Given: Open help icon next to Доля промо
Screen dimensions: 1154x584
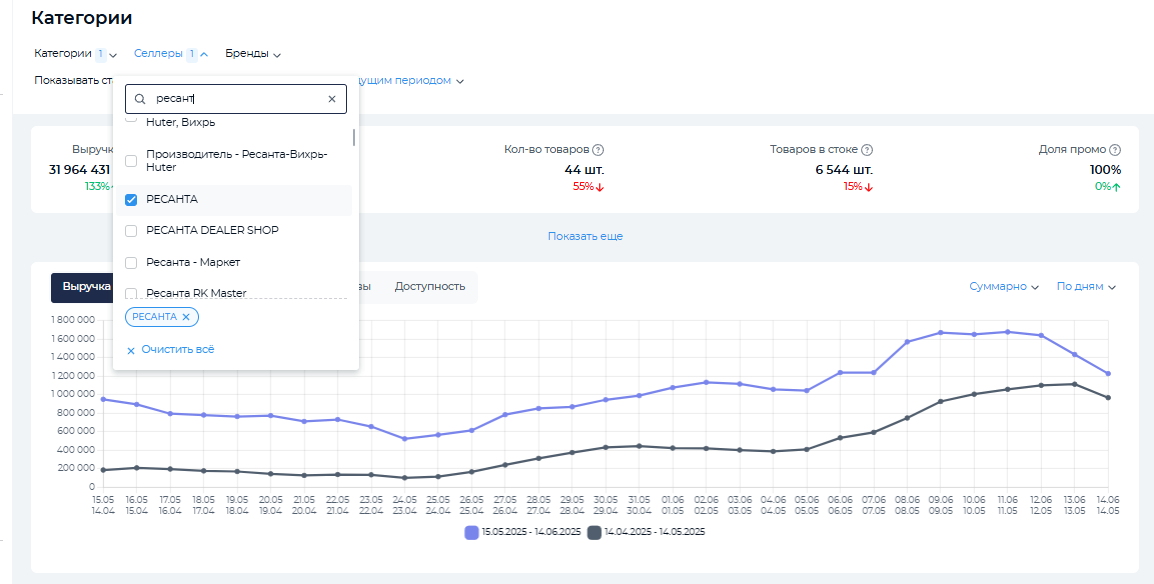Looking at the screenshot, I should point(1115,150).
